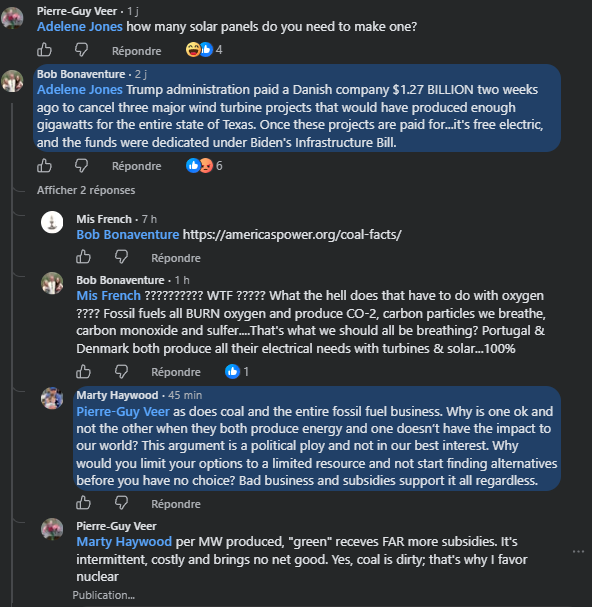
Task: Thumbs-down Marty Haywood's fossil fuel comment
Action: pyautogui.click(x=121, y=503)
